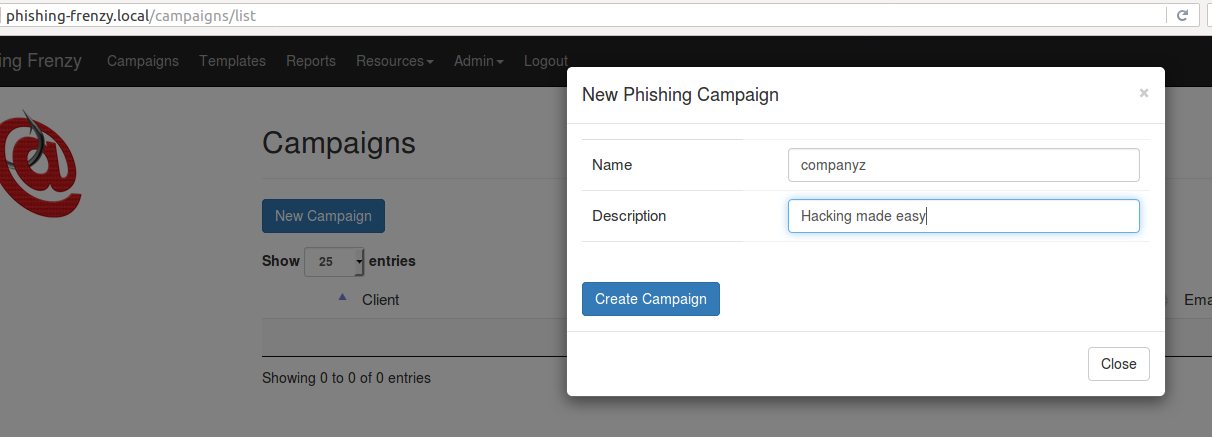Click the Create Campaign button
This screenshot has height=437, width=1212.
[x=651, y=299]
